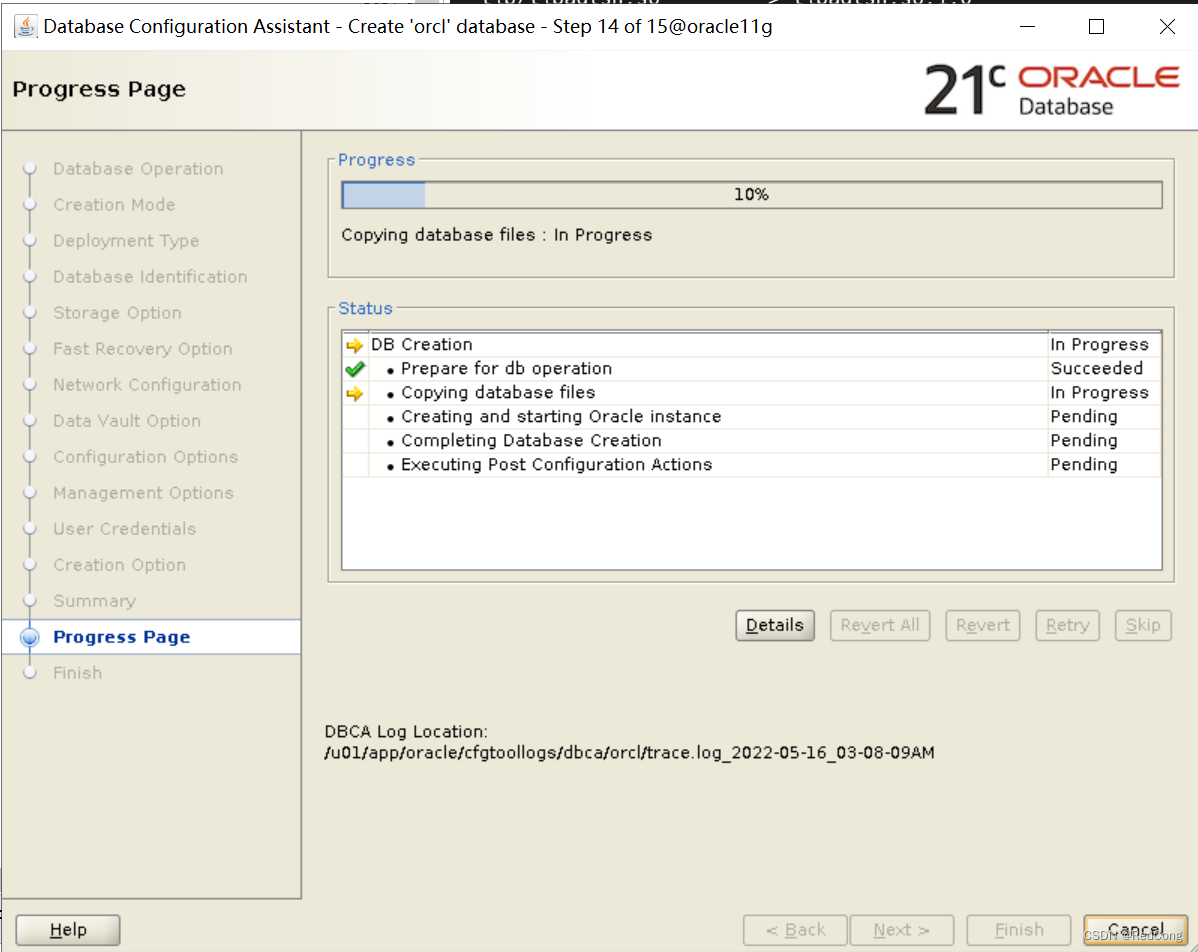Select the Fast Recovery Option step
Image resolution: width=1198 pixels, height=952 pixels.
tap(142, 348)
